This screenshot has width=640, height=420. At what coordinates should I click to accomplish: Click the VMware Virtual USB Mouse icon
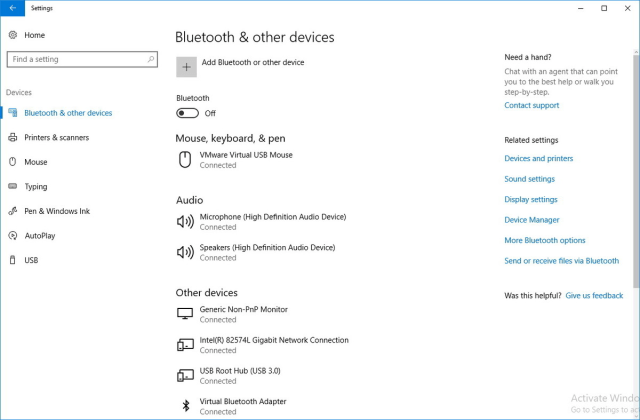tap(185, 160)
